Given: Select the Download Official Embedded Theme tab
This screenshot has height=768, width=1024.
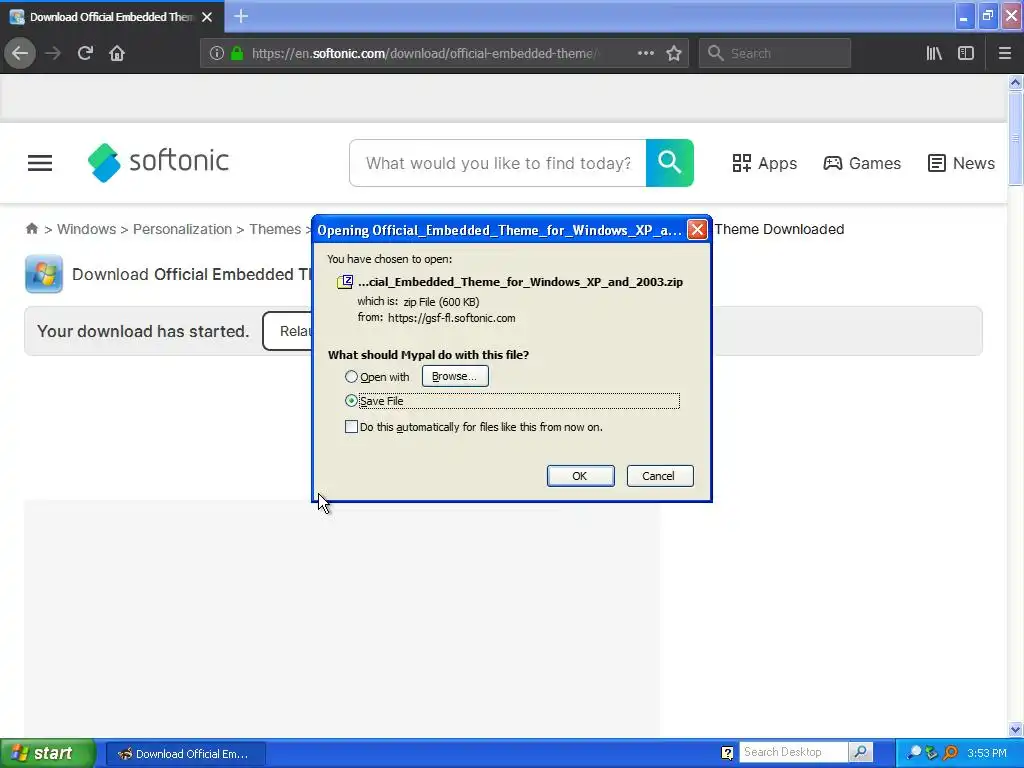Looking at the screenshot, I should [112, 16].
